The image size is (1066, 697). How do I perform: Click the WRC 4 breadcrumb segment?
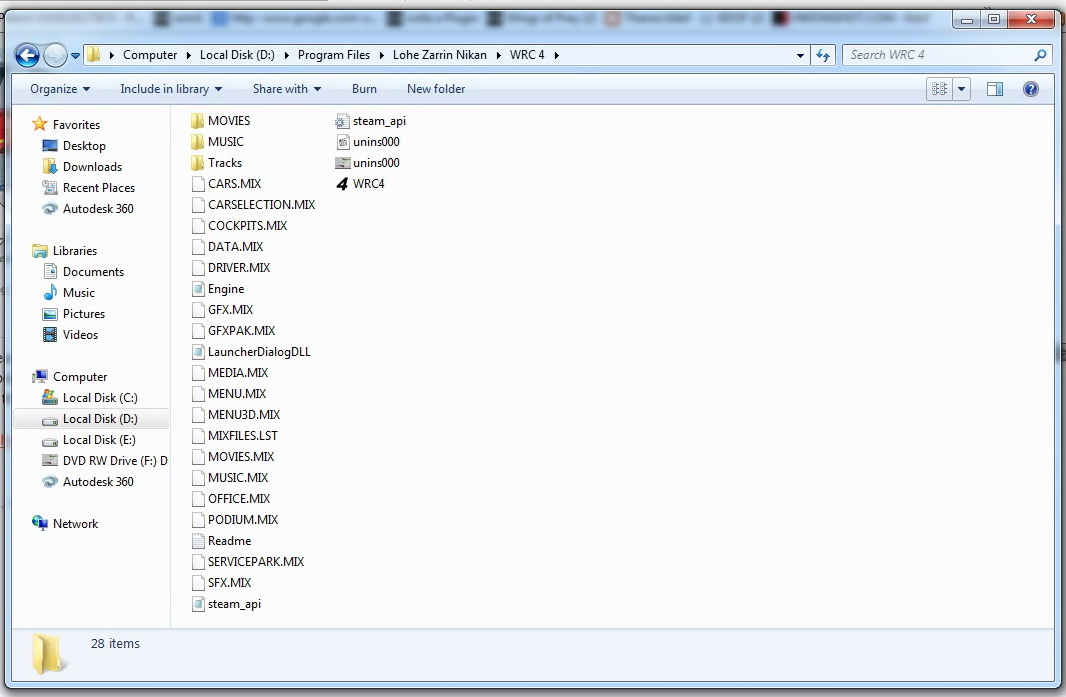(528, 55)
